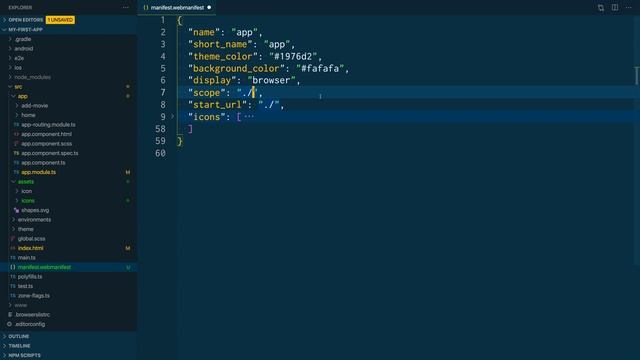Open test.ts file

[x=25, y=286]
